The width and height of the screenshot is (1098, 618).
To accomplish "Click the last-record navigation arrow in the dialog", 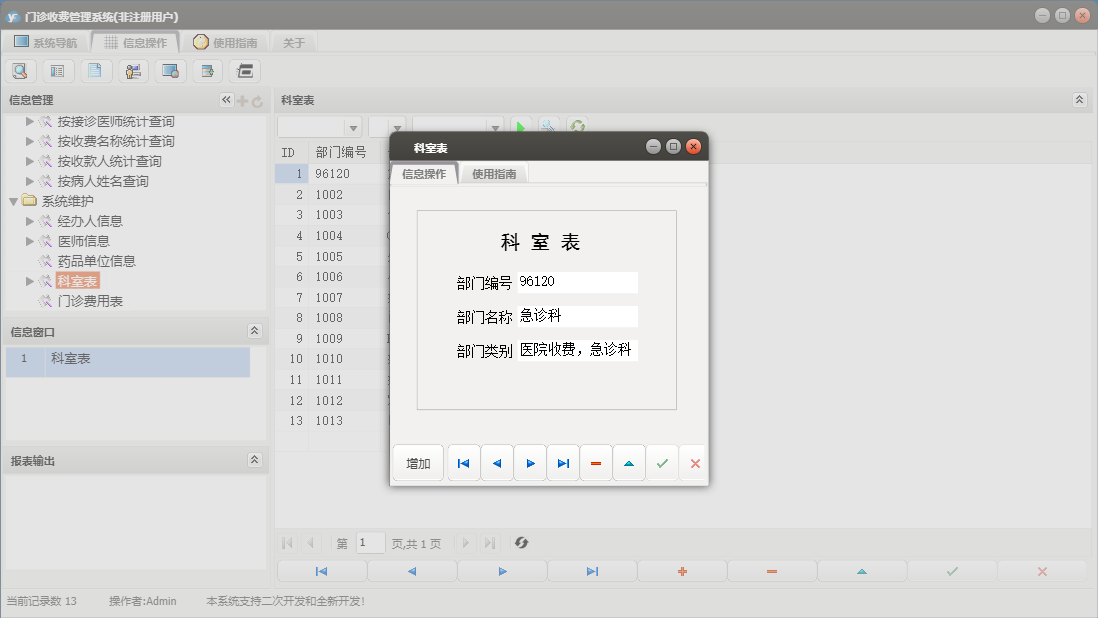I will point(563,462).
